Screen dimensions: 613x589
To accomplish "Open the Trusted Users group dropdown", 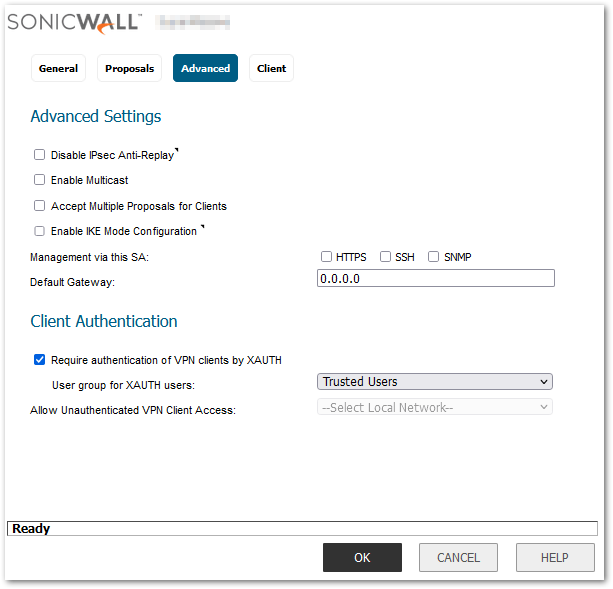I will pos(435,381).
